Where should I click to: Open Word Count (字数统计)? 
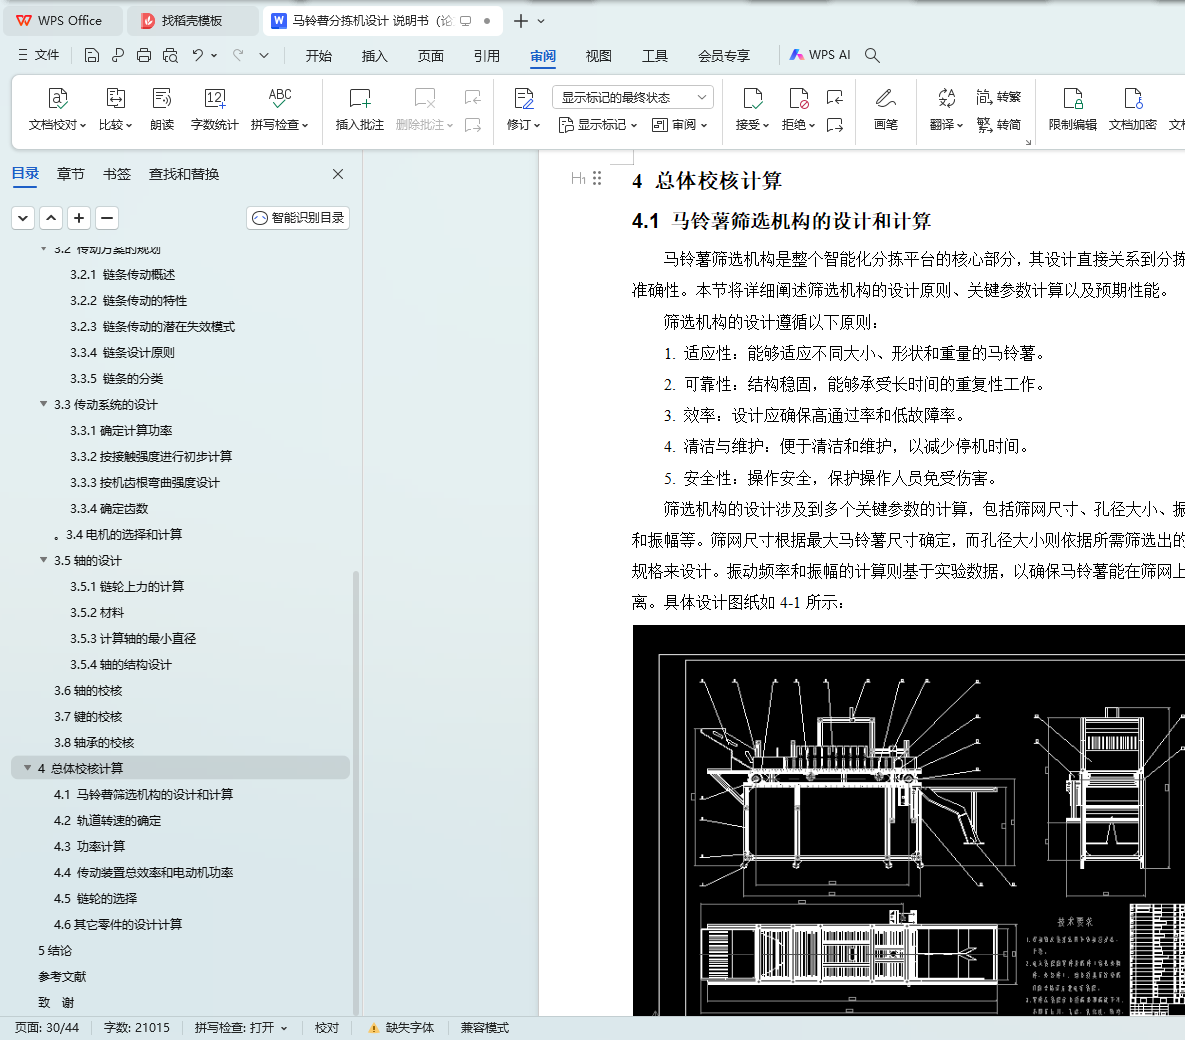pos(215,110)
